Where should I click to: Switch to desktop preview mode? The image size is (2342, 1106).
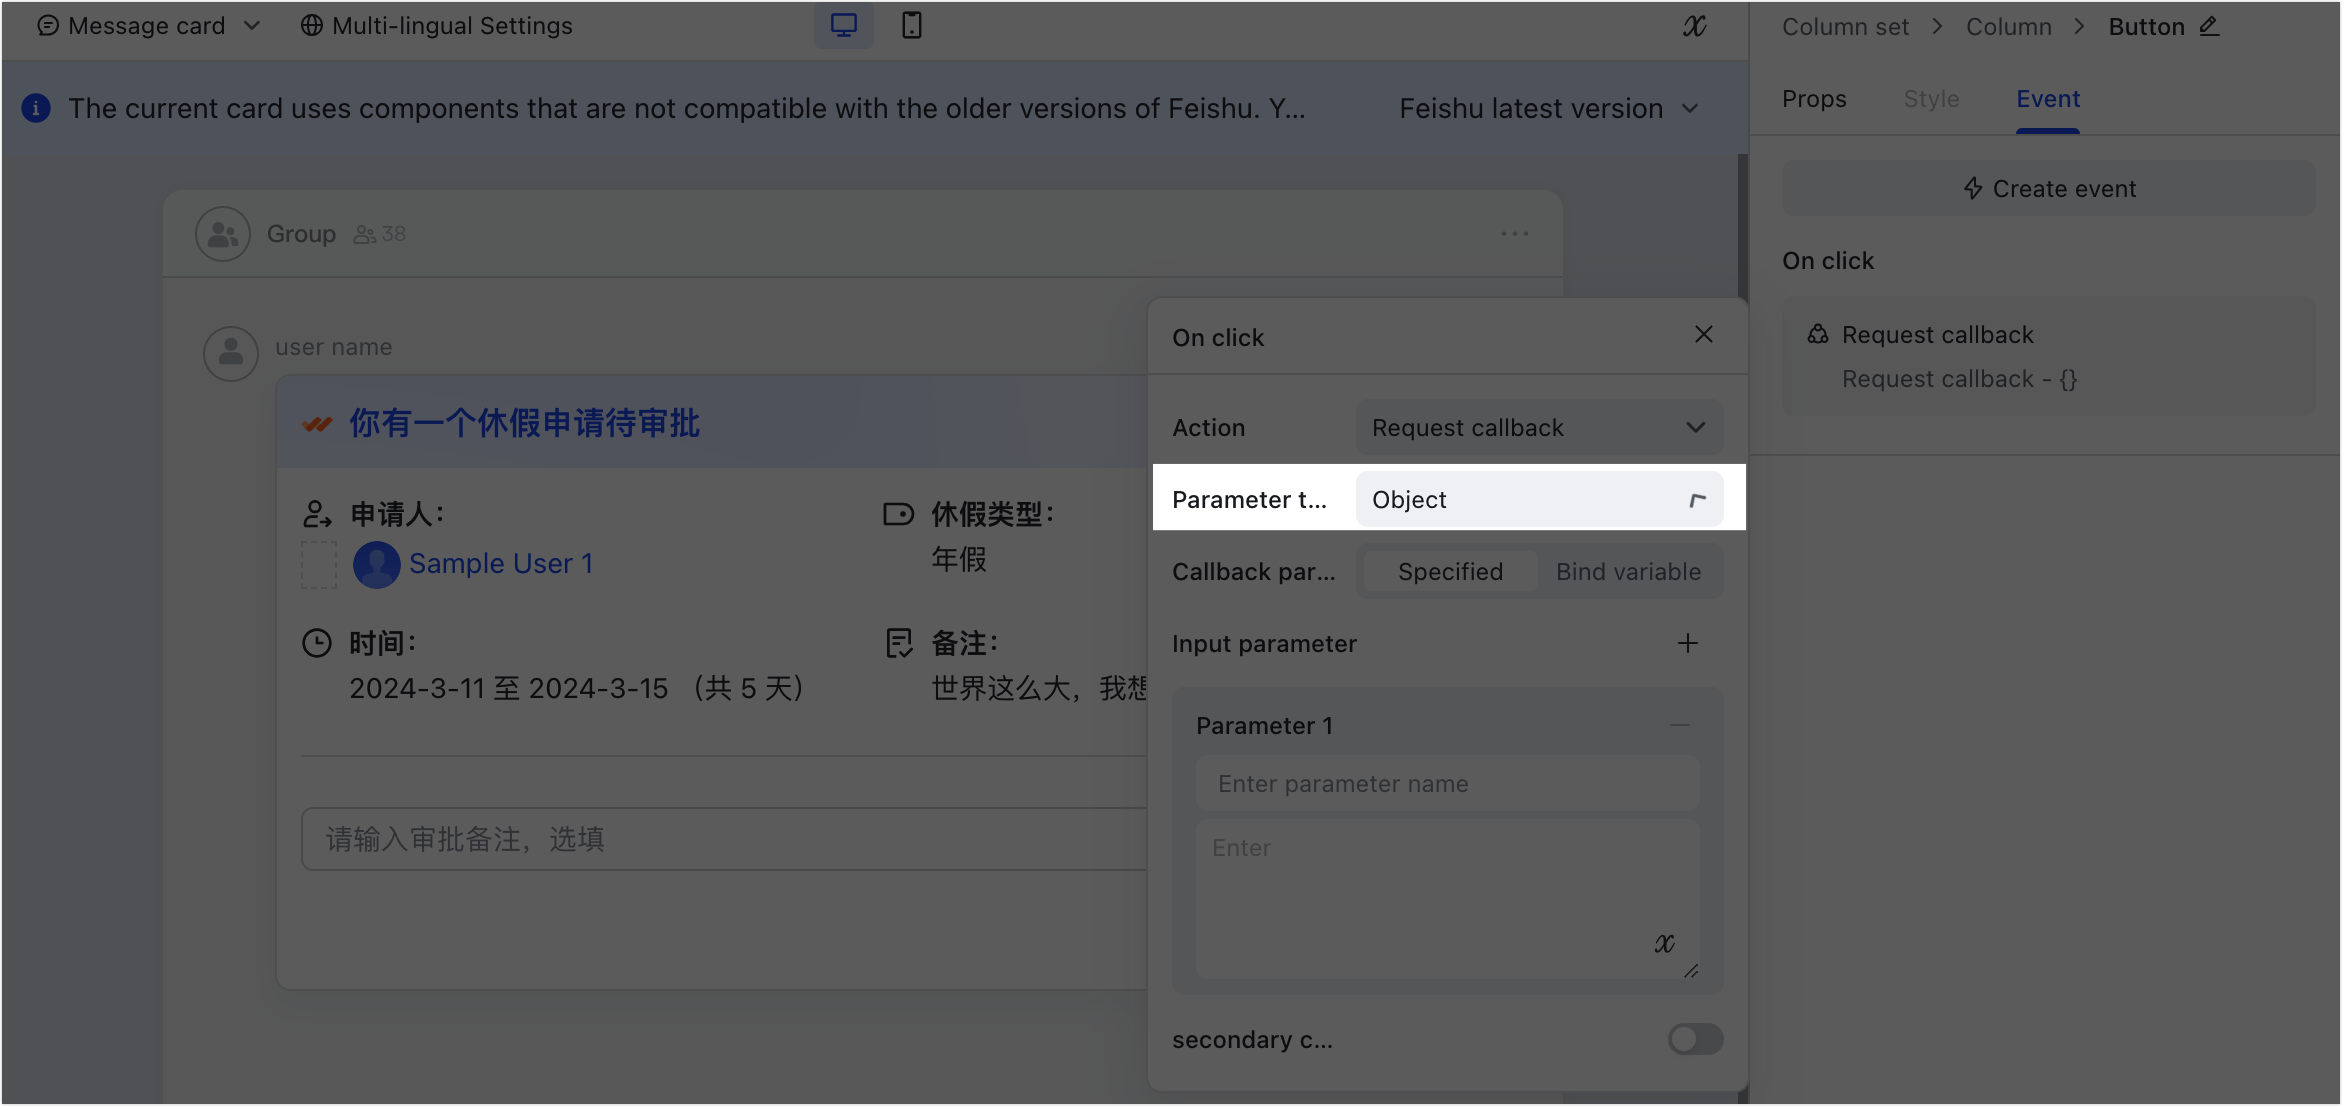pyautogui.click(x=843, y=25)
